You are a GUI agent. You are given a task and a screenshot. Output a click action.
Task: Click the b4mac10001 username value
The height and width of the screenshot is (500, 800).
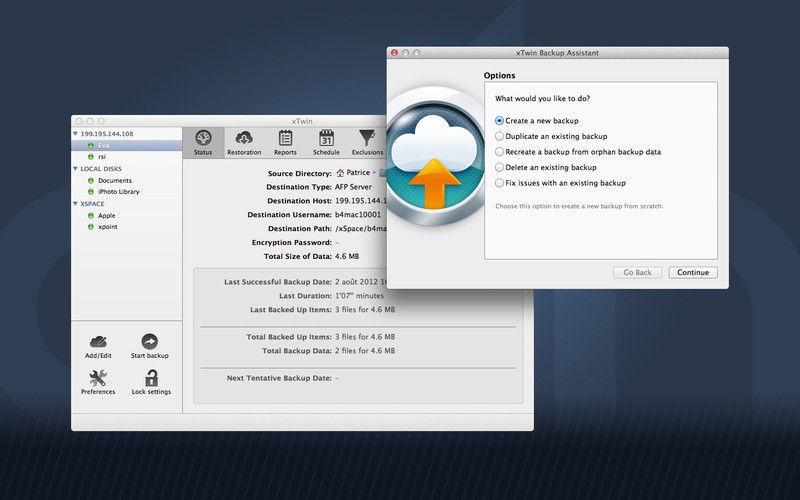pyautogui.click(x=358, y=215)
